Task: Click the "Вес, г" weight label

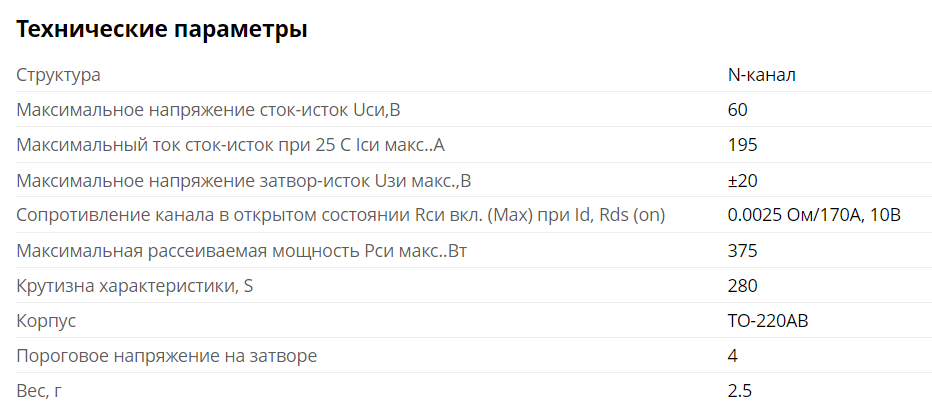Action: point(39,391)
